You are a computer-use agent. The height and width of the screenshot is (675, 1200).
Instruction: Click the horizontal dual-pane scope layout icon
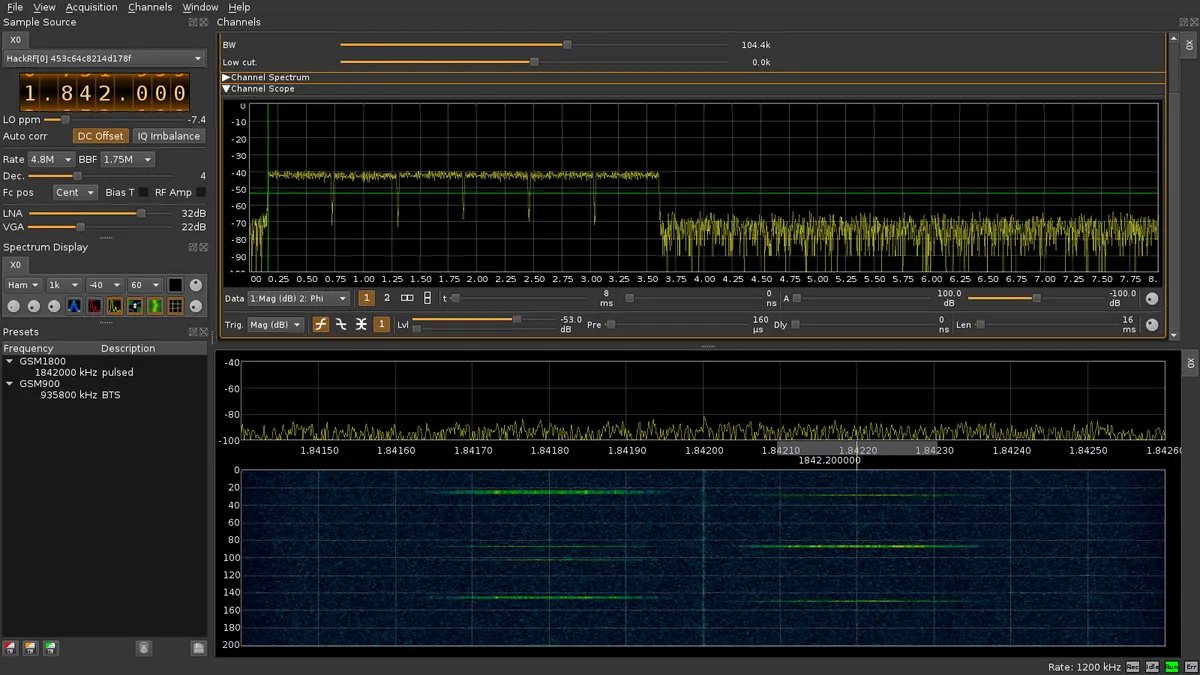pyautogui.click(x=407, y=297)
